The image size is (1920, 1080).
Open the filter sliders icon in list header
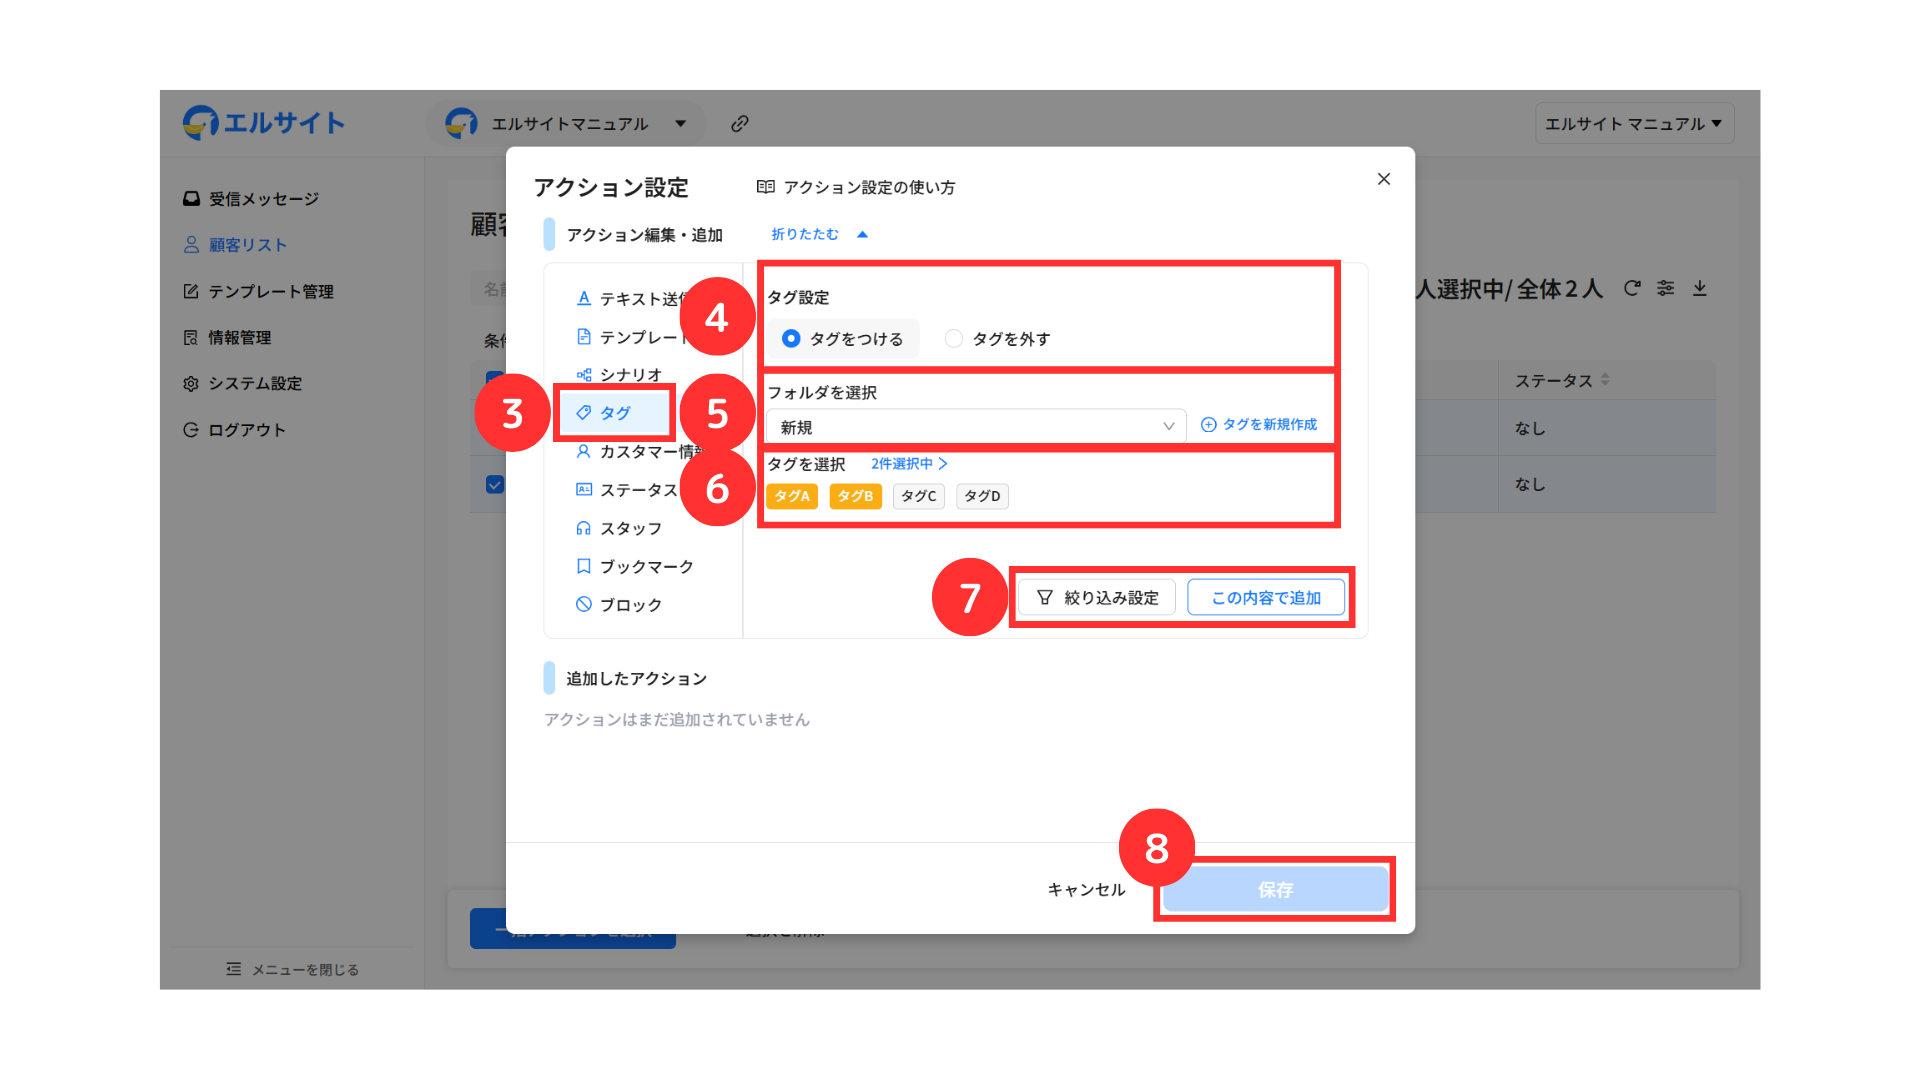(x=1665, y=288)
